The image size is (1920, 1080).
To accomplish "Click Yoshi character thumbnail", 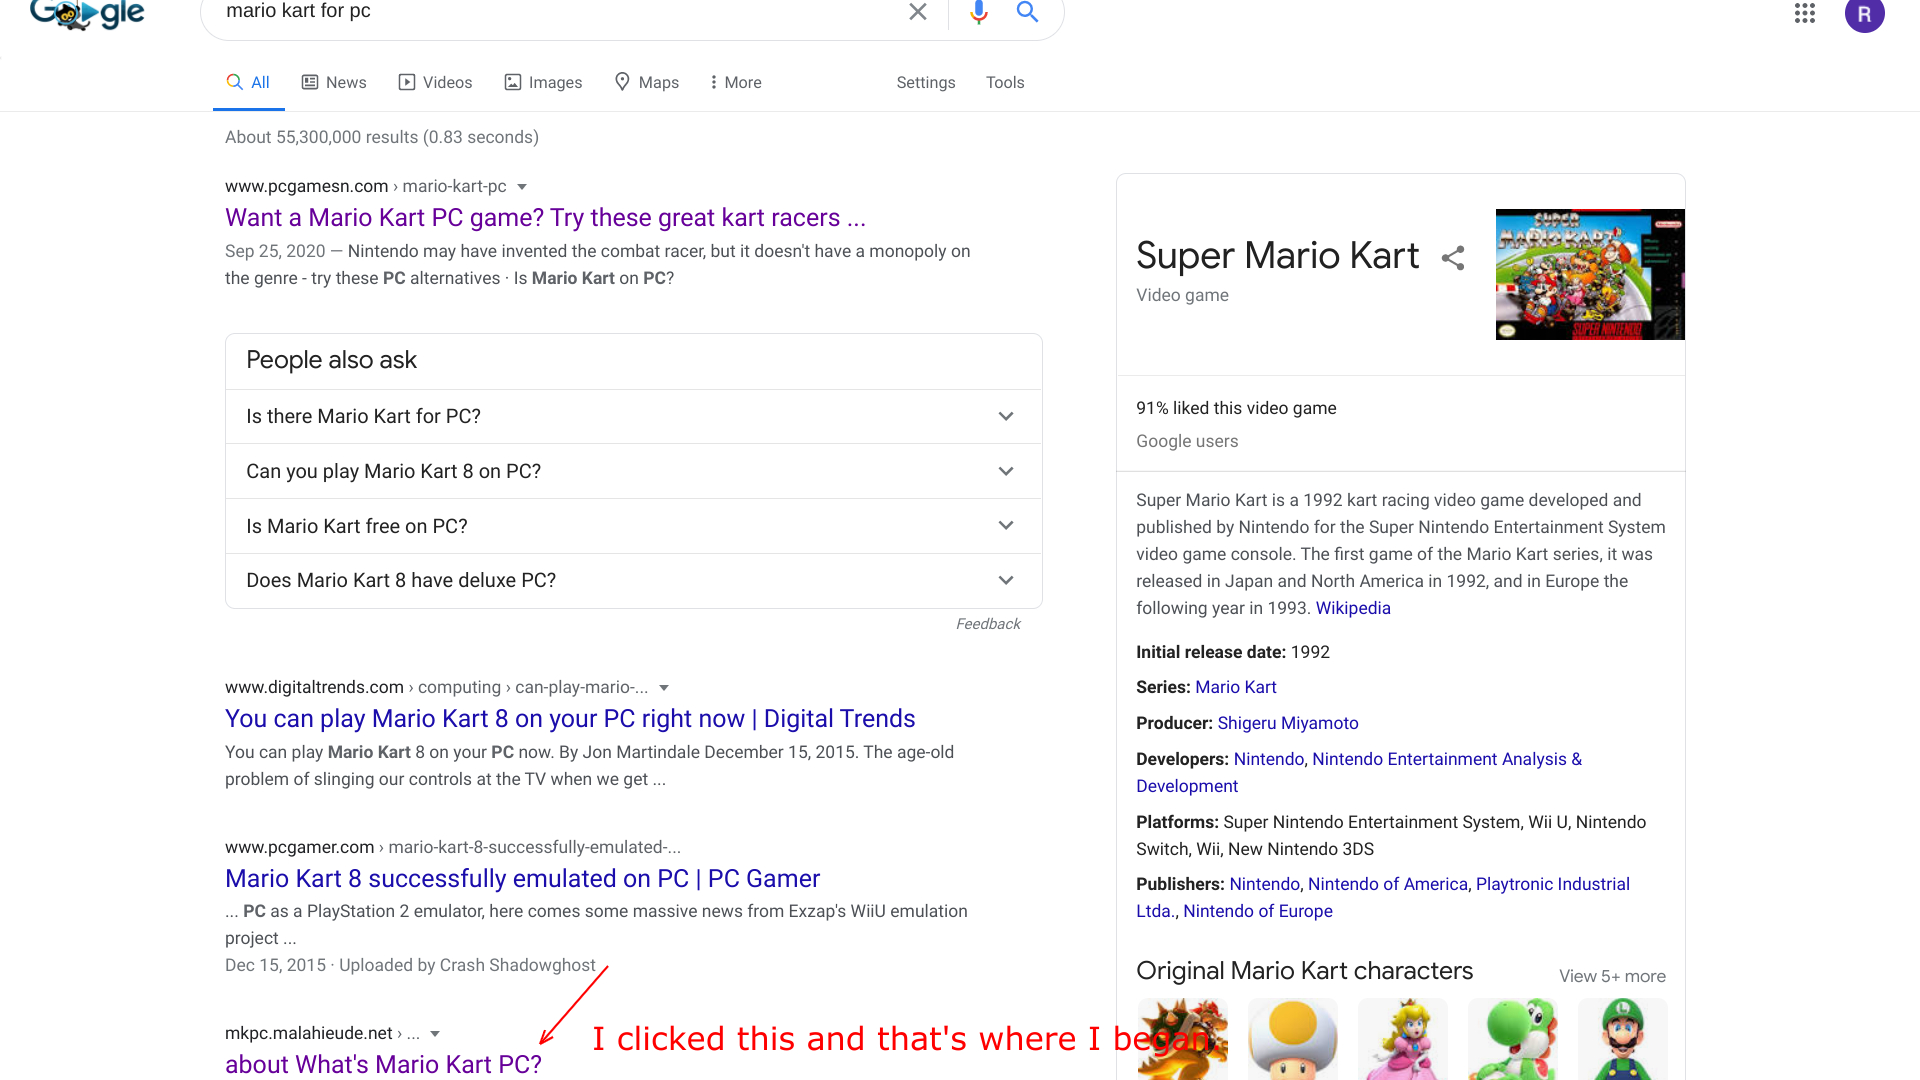I will [x=1513, y=1039].
